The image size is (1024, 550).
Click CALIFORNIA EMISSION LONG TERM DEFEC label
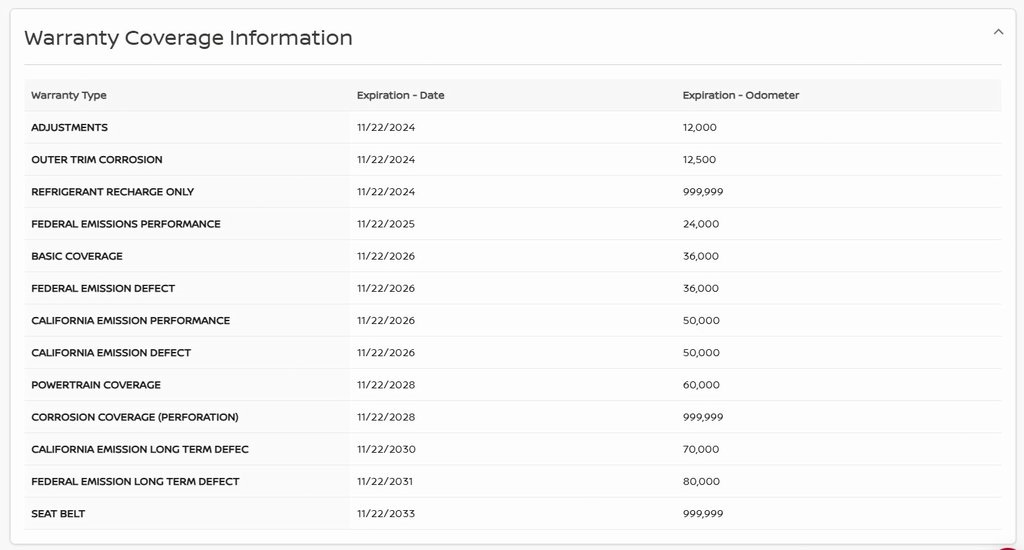tap(140, 450)
